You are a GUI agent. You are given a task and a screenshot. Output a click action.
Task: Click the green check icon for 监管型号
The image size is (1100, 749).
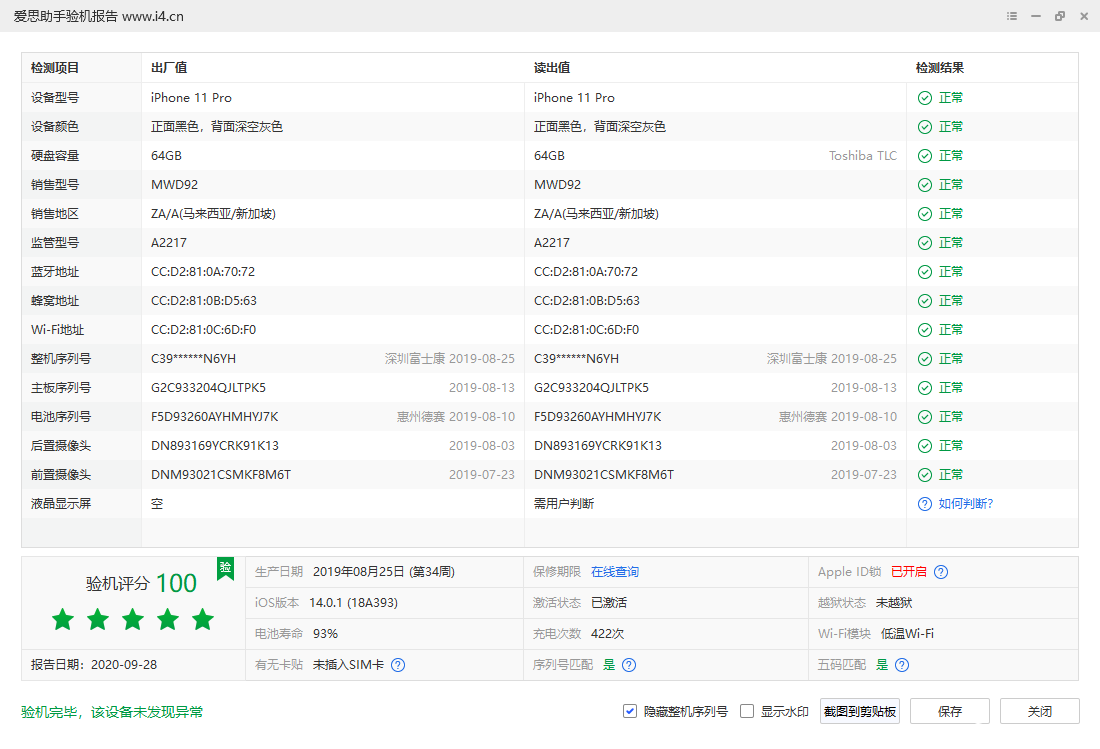pos(925,243)
